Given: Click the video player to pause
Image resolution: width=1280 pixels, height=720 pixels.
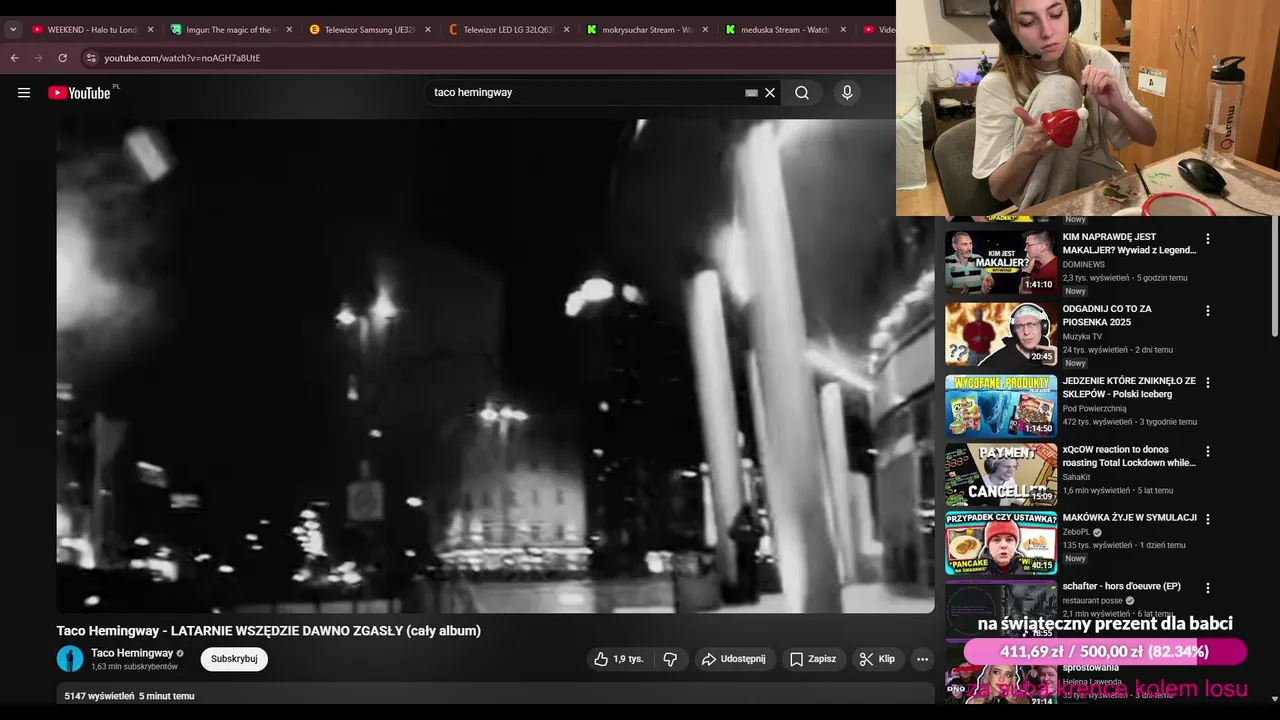Looking at the screenshot, I should 495,366.
